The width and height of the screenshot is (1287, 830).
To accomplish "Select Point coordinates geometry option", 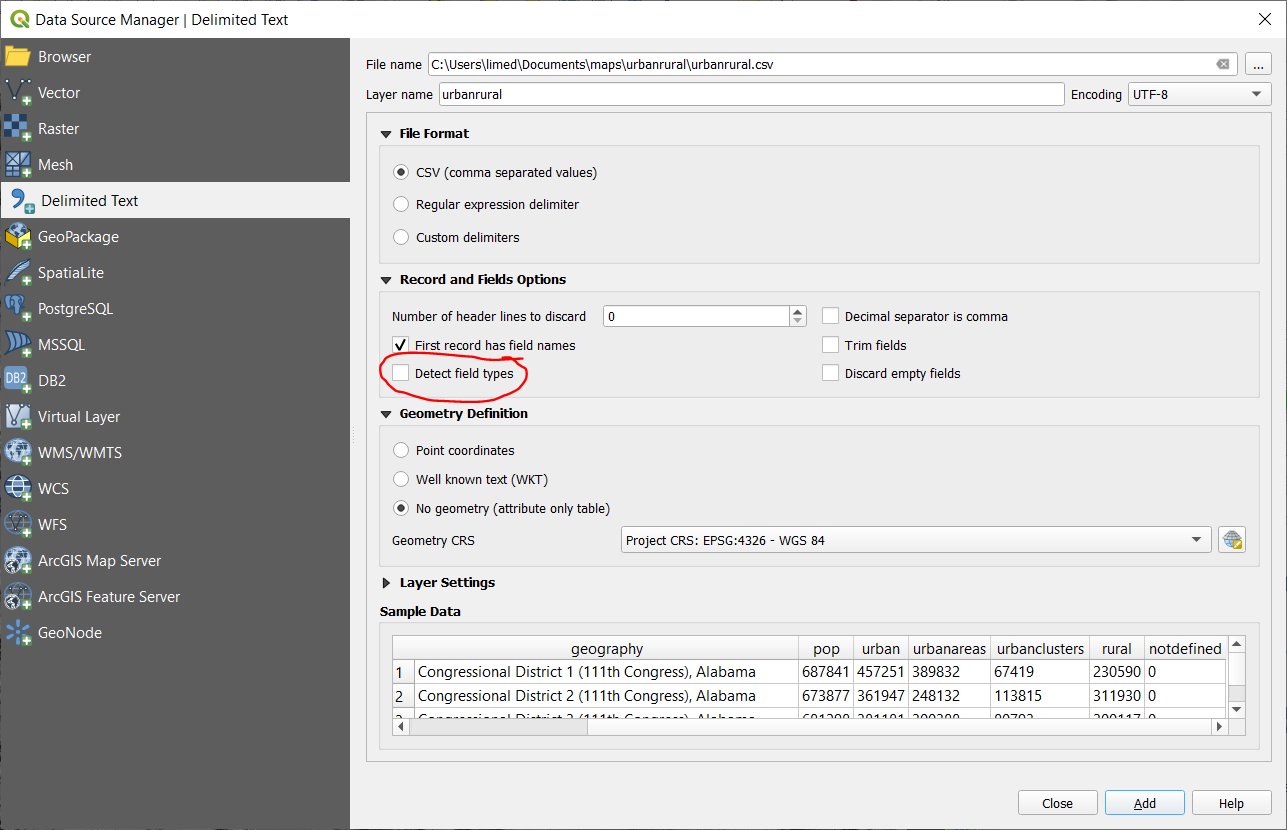I will pos(401,450).
